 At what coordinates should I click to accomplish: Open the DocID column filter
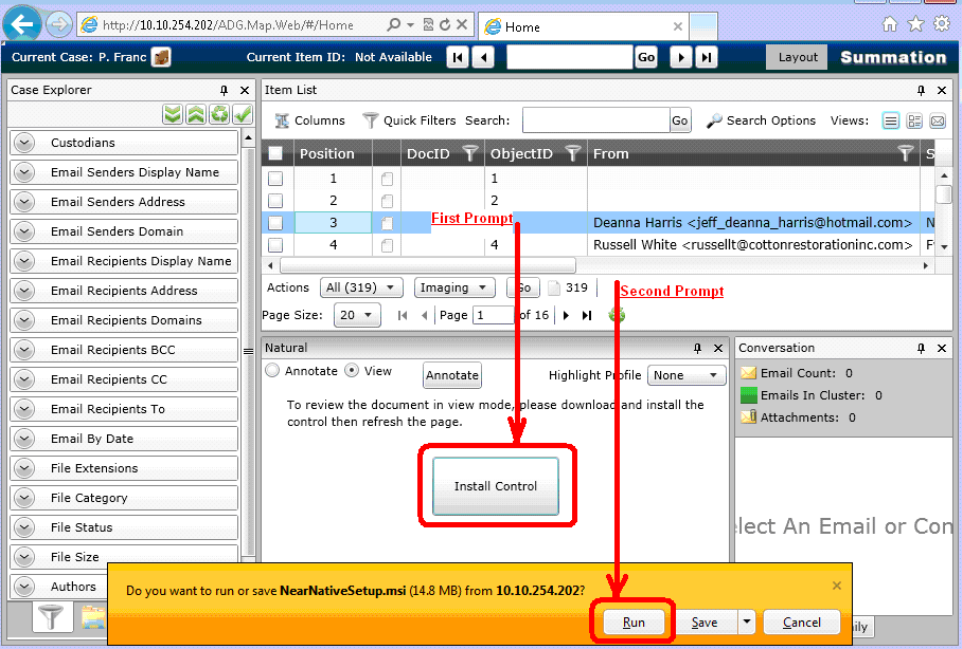(470, 153)
